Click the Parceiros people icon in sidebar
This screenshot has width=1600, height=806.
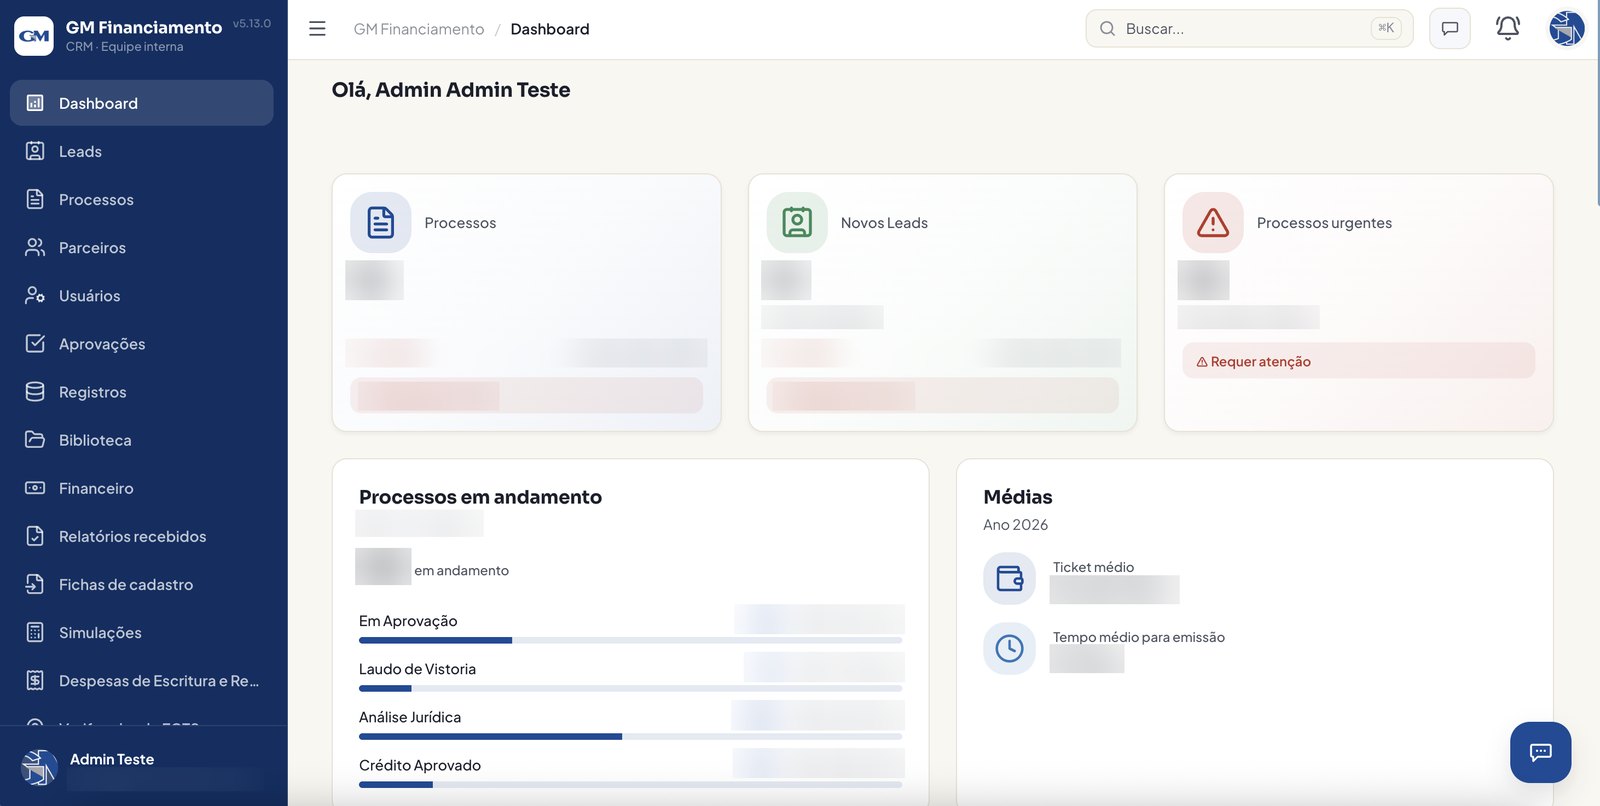(35, 247)
